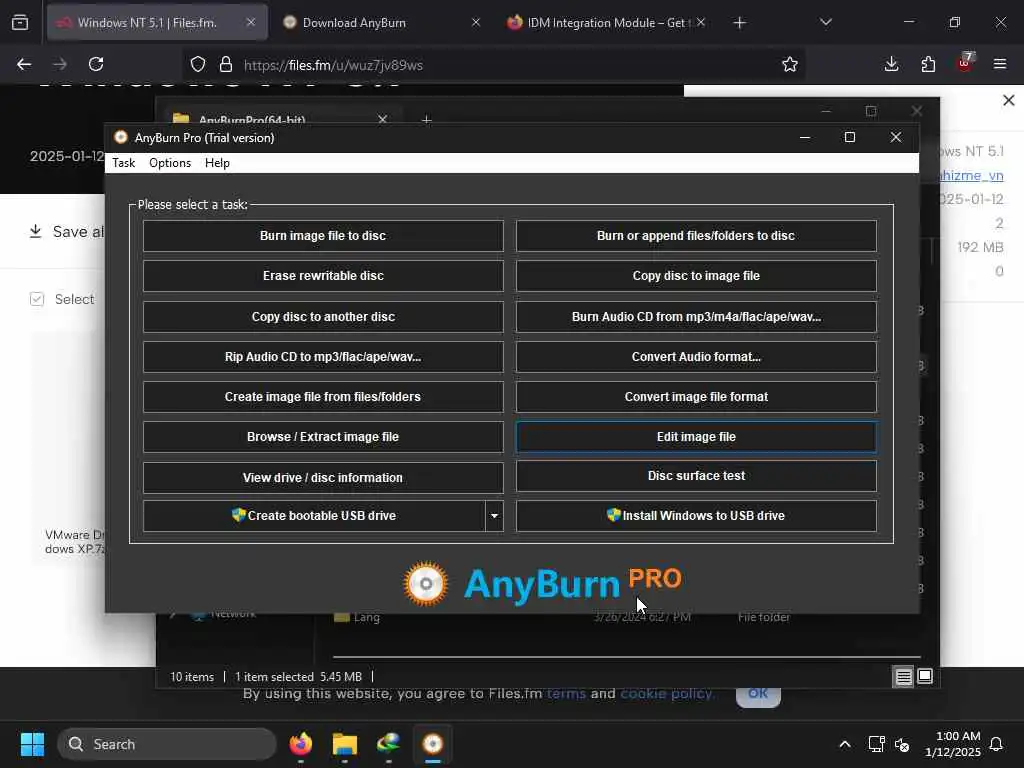The height and width of the screenshot is (768, 1024).
Task: Open the clock showing 1:00 AM
Action: (x=953, y=744)
